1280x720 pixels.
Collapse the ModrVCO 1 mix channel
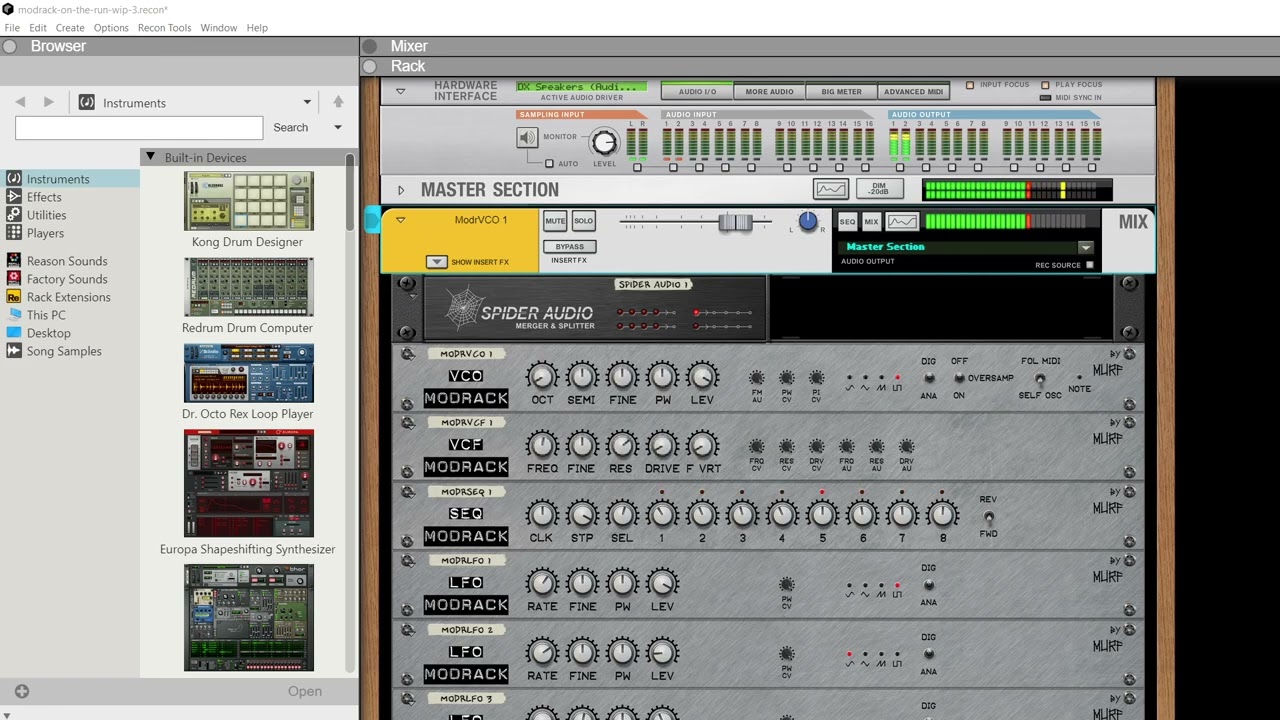click(x=401, y=220)
